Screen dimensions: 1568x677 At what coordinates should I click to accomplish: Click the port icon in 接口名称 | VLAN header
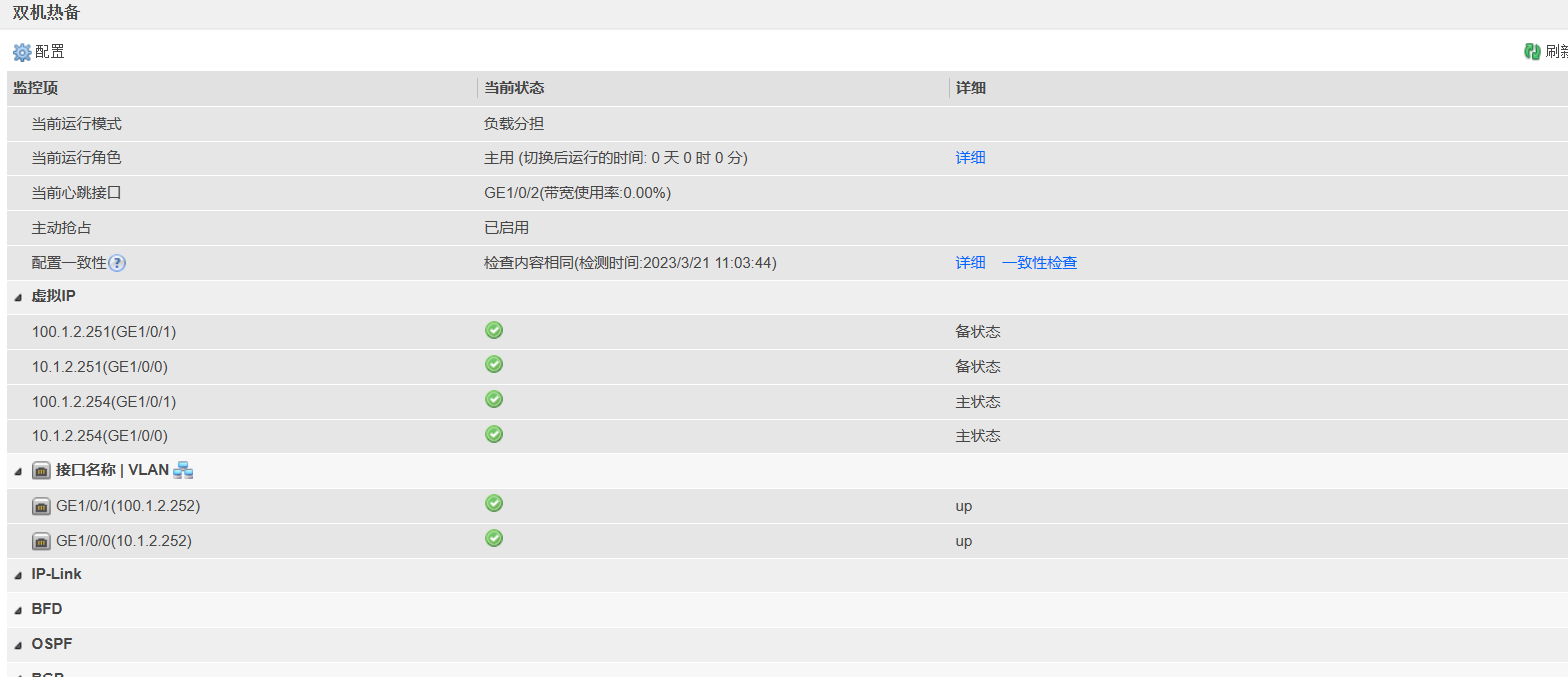point(41,470)
